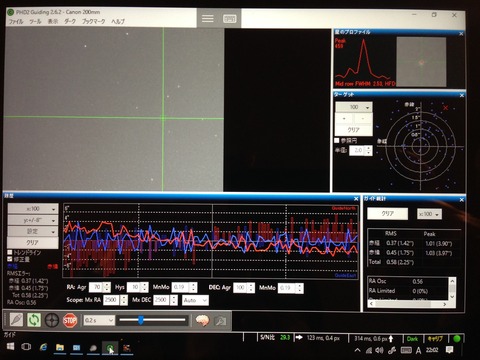Open the volume control in system tray

pyautogui.click(x=380, y=350)
